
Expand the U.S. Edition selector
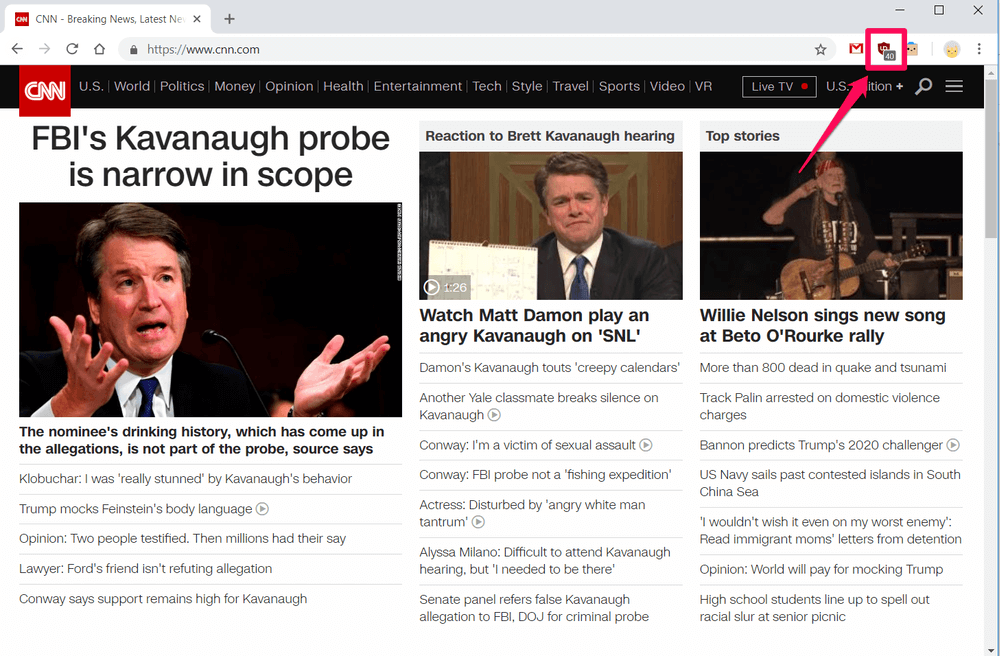pyautogui.click(x=864, y=86)
